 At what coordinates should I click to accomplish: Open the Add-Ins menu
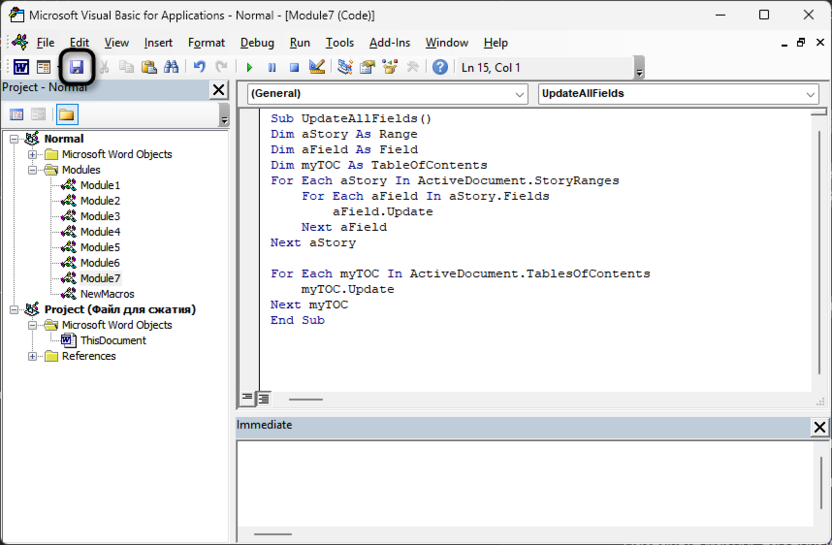click(389, 43)
